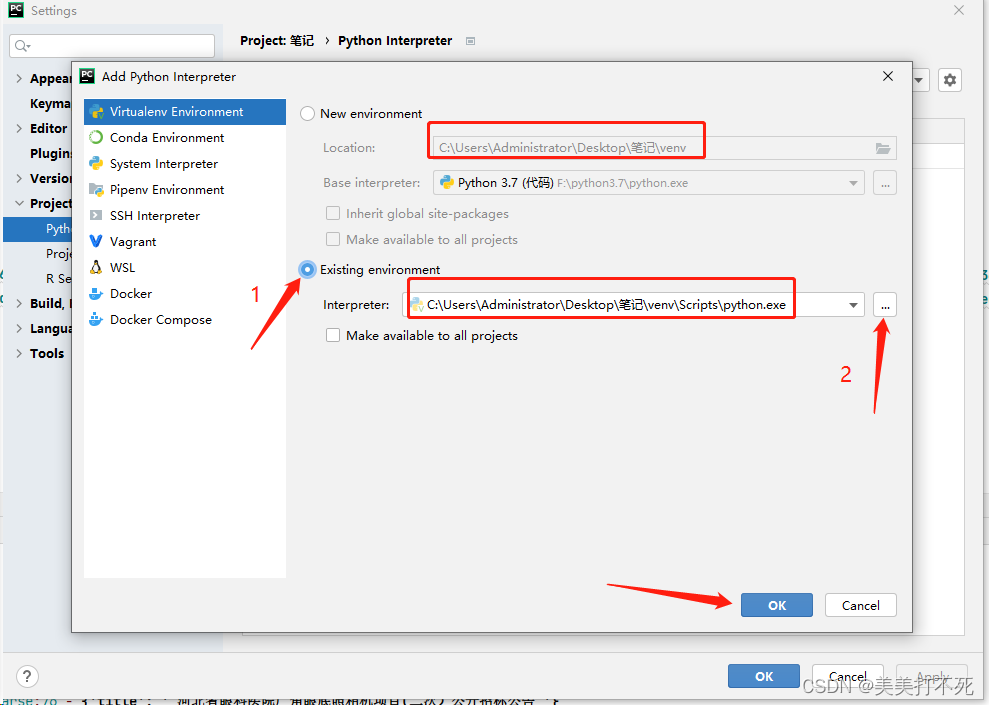Image resolution: width=989 pixels, height=705 pixels.
Task: Open the Tools settings category
Action: [47, 353]
